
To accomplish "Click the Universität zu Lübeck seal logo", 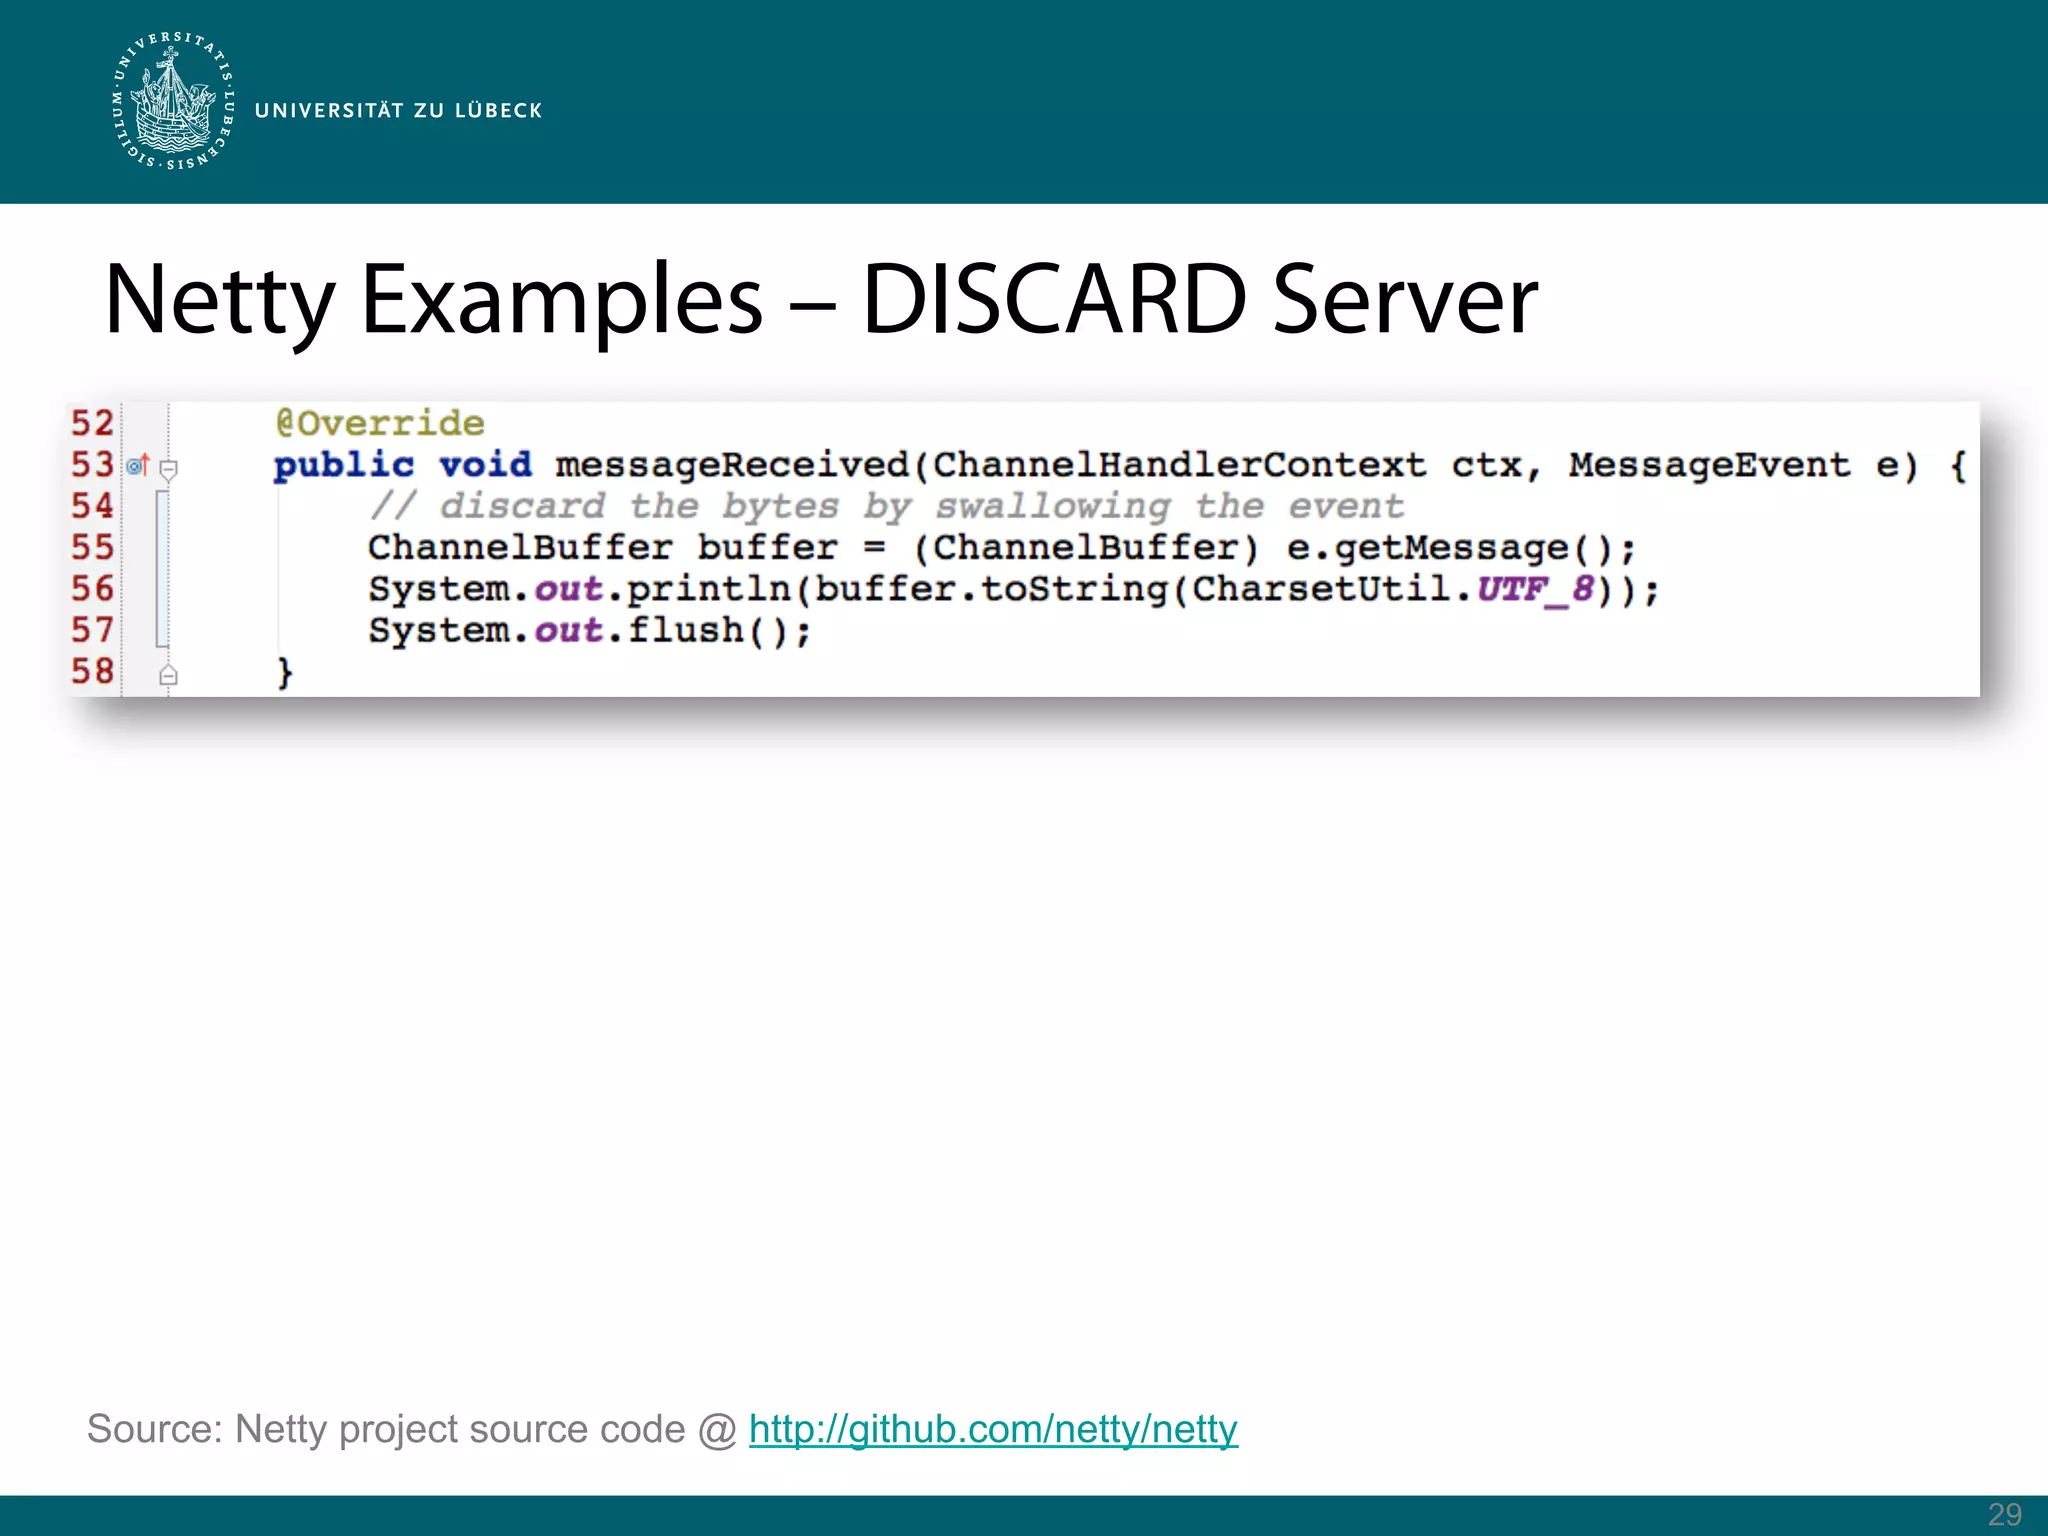I will (174, 102).
